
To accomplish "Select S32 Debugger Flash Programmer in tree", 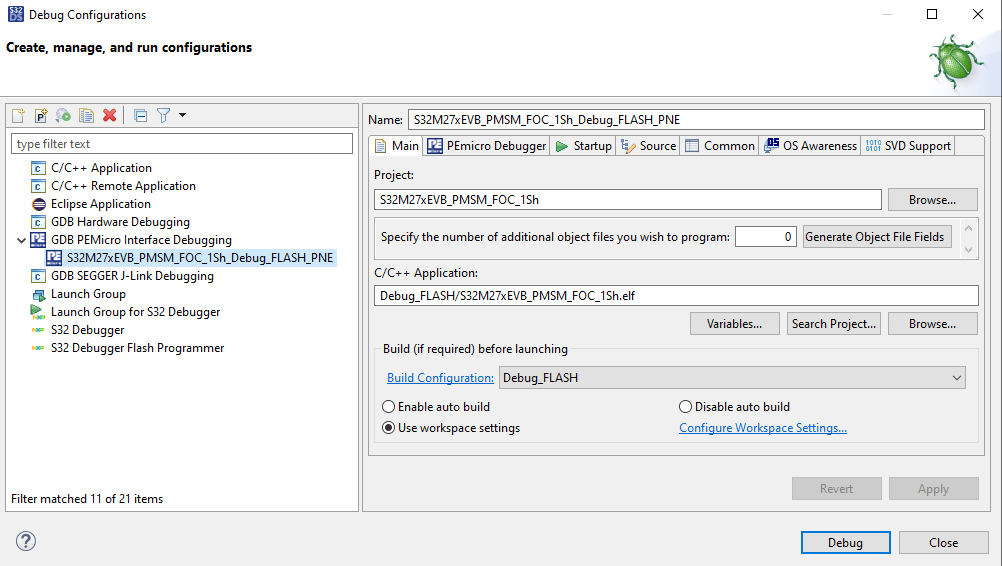I will pyautogui.click(x=137, y=348).
